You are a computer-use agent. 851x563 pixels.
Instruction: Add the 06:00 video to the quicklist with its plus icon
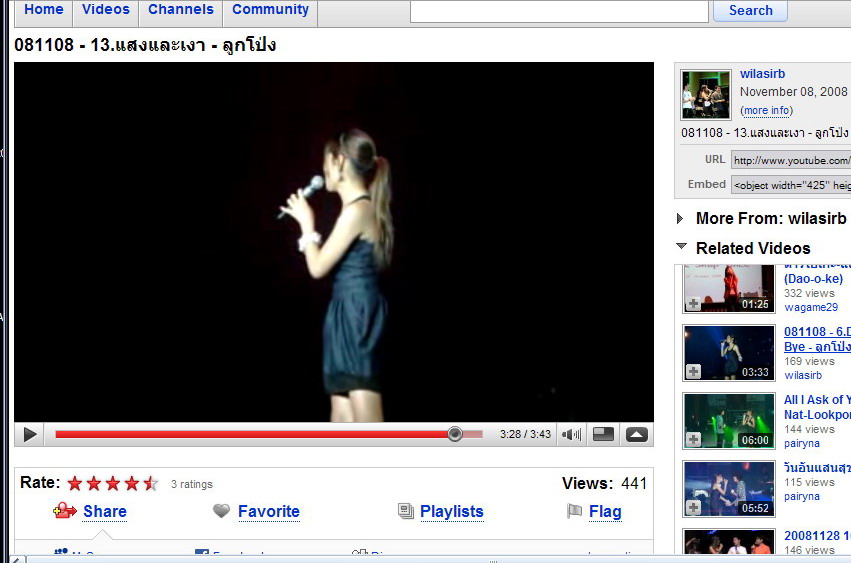tap(693, 439)
